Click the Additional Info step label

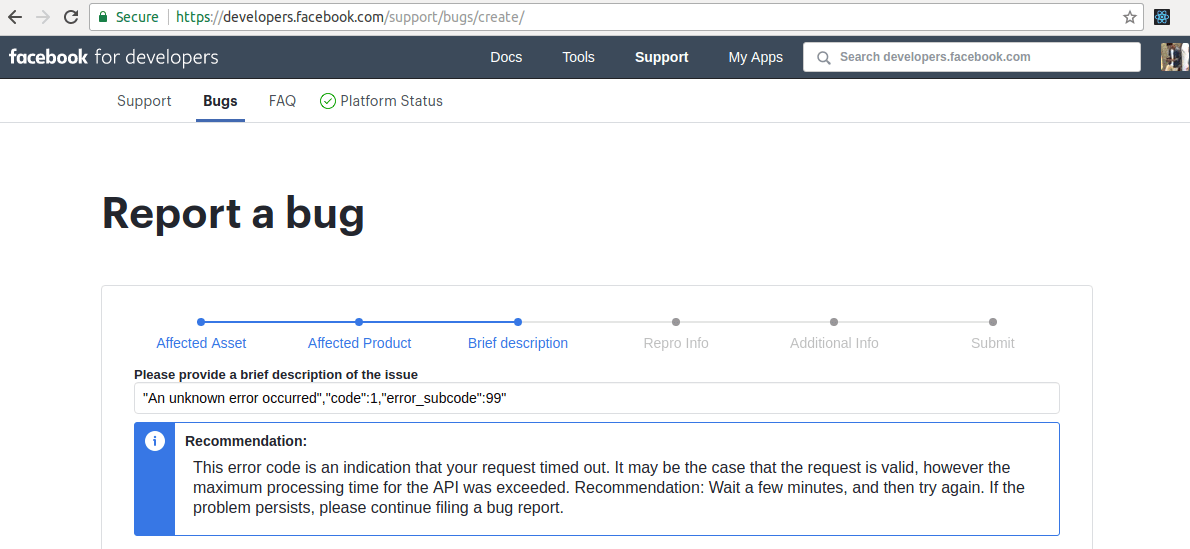point(834,343)
